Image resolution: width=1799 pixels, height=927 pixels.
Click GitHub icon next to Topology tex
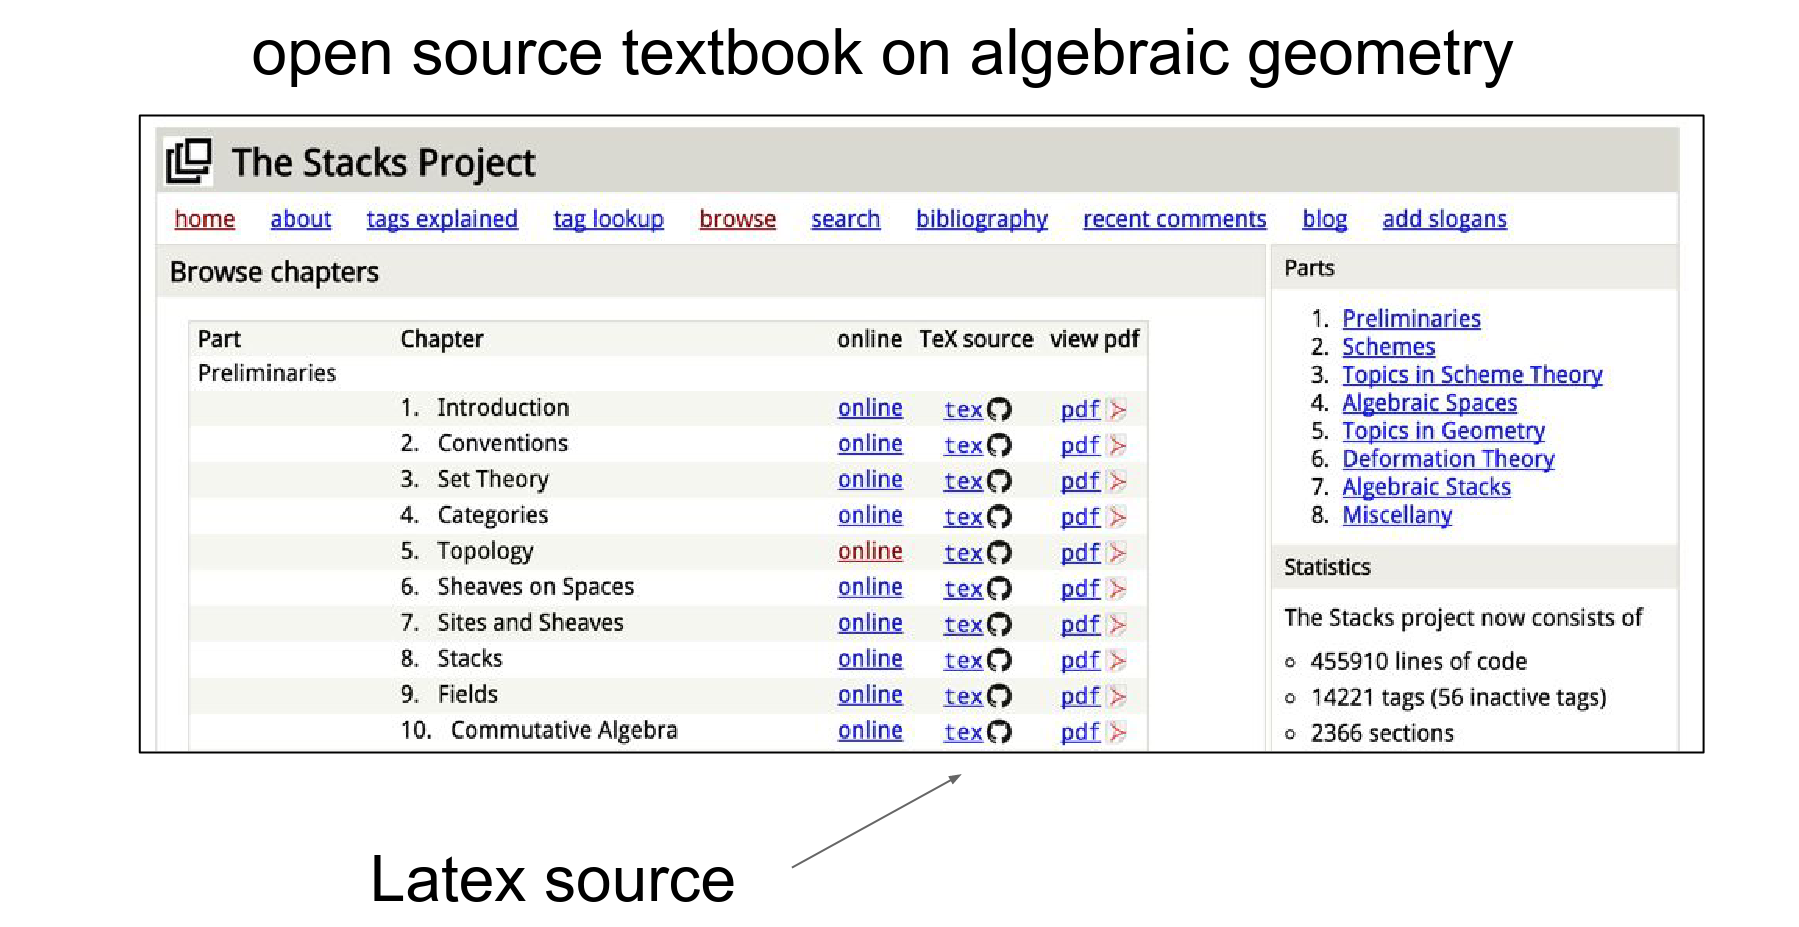(x=999, y=553)
